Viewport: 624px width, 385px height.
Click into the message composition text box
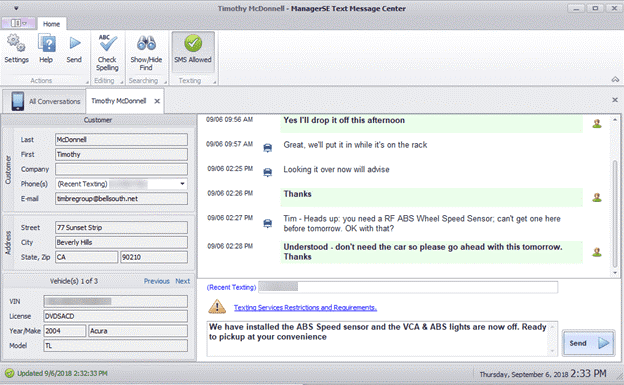(x=377, y=338)
